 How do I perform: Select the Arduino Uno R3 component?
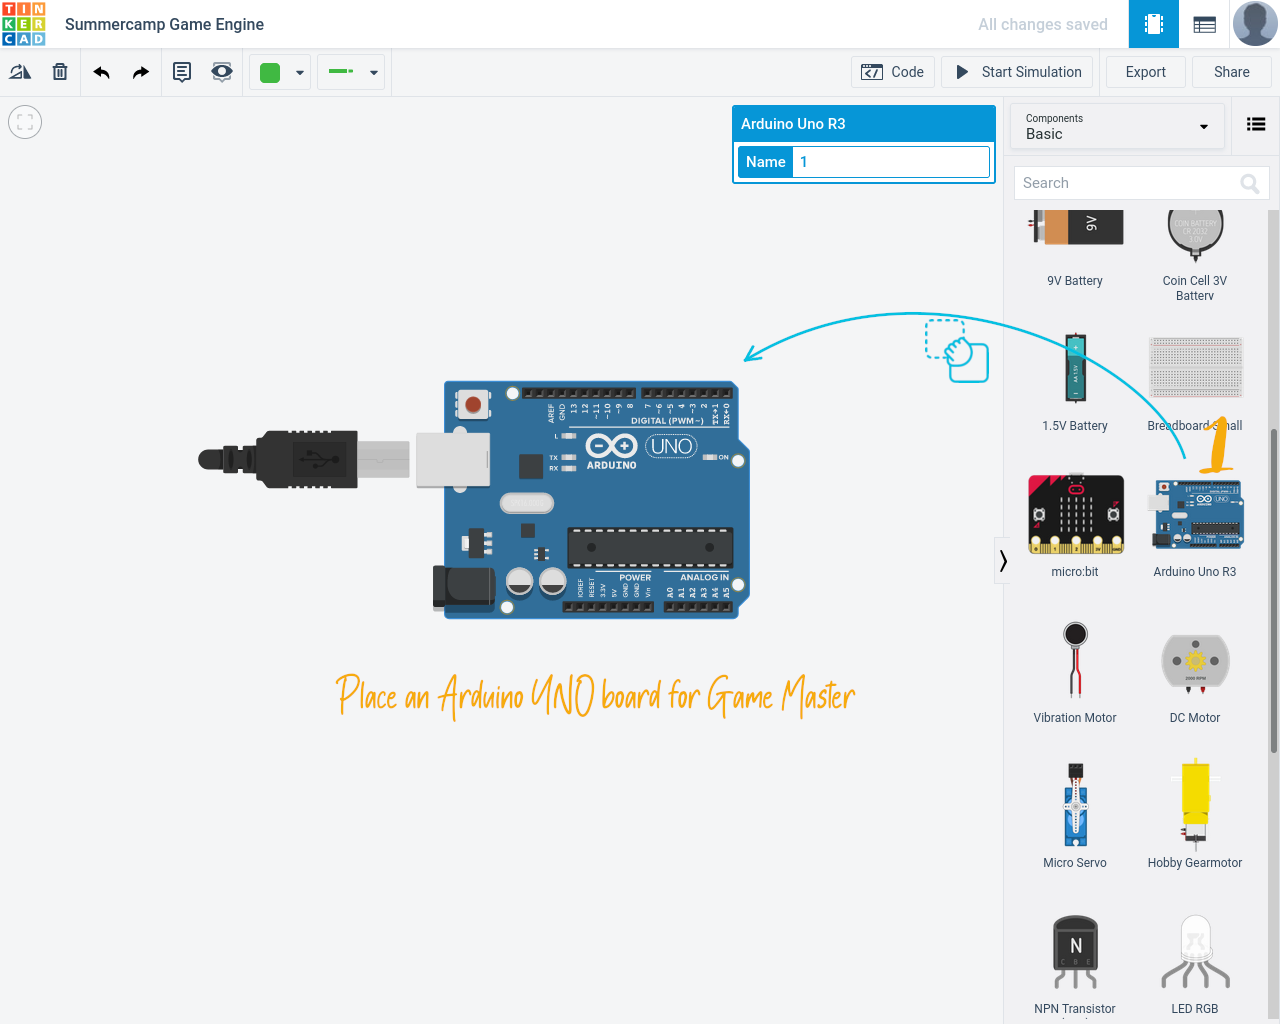point(1195,527)
